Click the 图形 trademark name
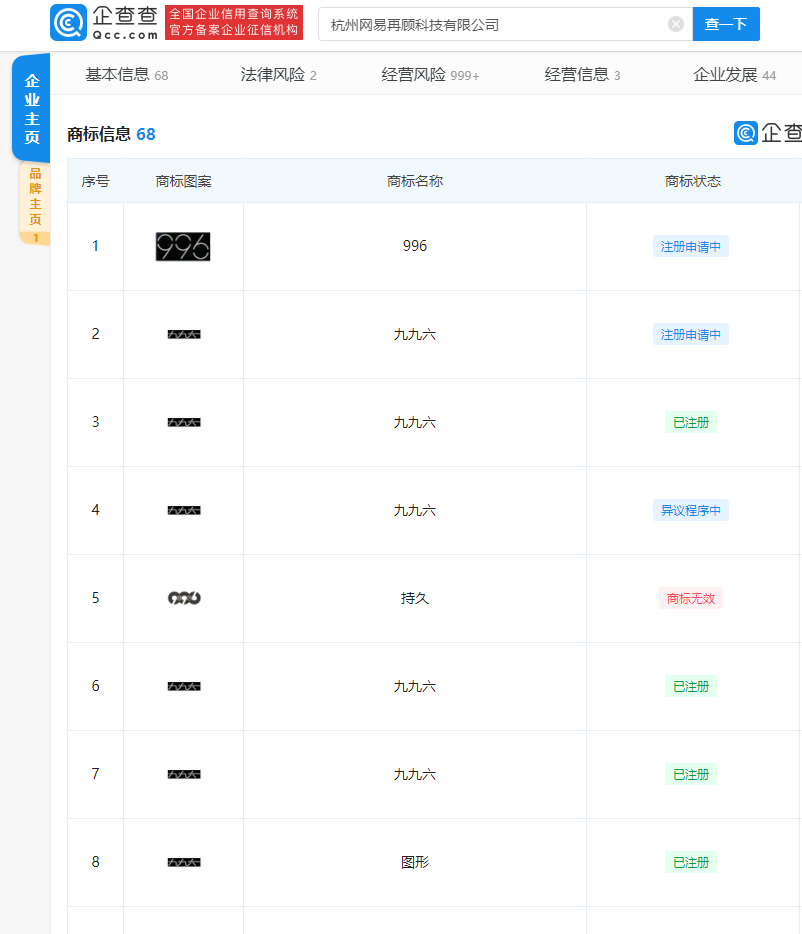802x934 pixels. pyautogui.click(x=415, y=862)
